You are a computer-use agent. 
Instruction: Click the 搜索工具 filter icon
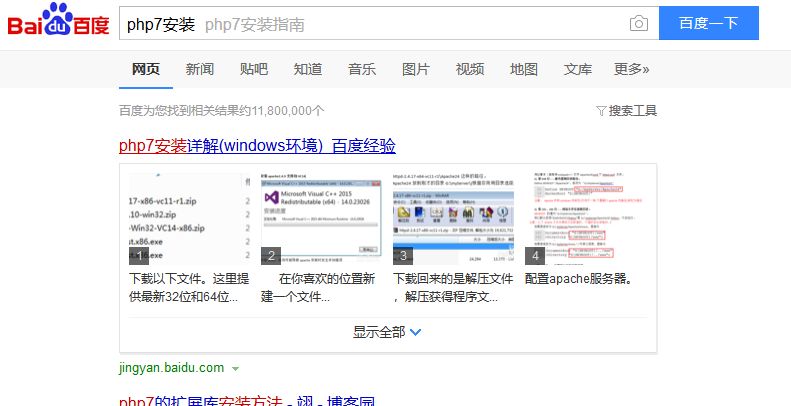coord(601,111)
